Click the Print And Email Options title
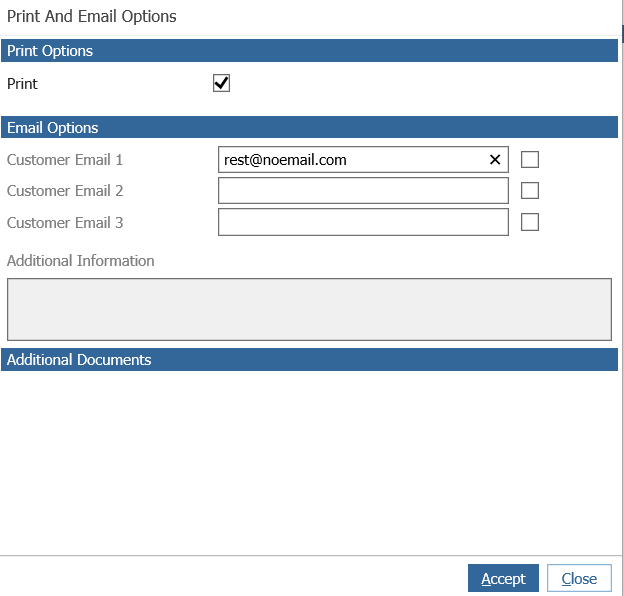 [x=92, y=17]
